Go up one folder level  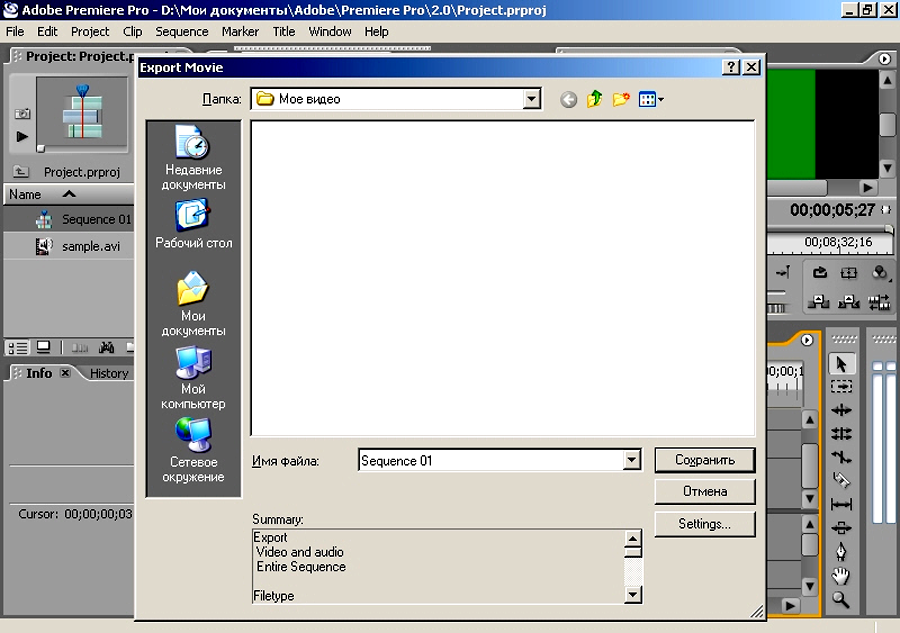595,99
